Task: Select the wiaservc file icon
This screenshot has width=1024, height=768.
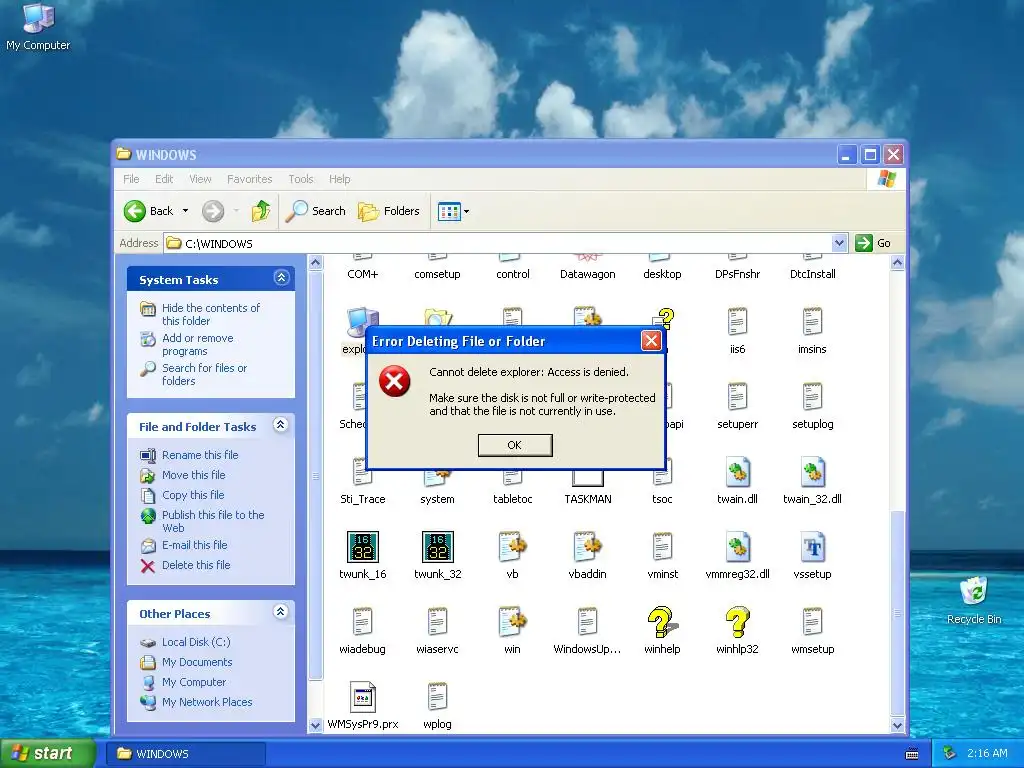Action: (438, 622)
